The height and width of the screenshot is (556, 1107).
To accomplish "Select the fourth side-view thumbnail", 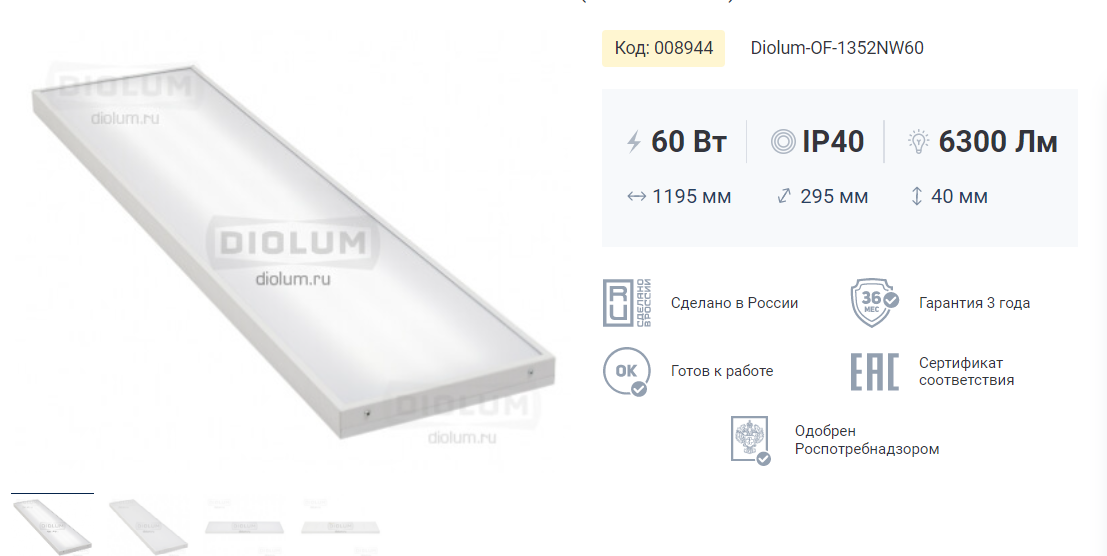I will pyautogui.click(x=340, y=526).
